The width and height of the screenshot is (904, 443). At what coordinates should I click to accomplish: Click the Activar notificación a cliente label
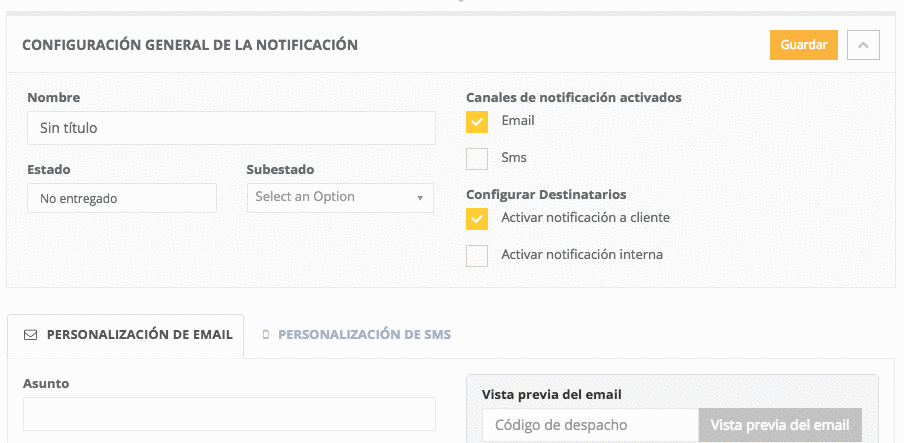pos(585,217)
